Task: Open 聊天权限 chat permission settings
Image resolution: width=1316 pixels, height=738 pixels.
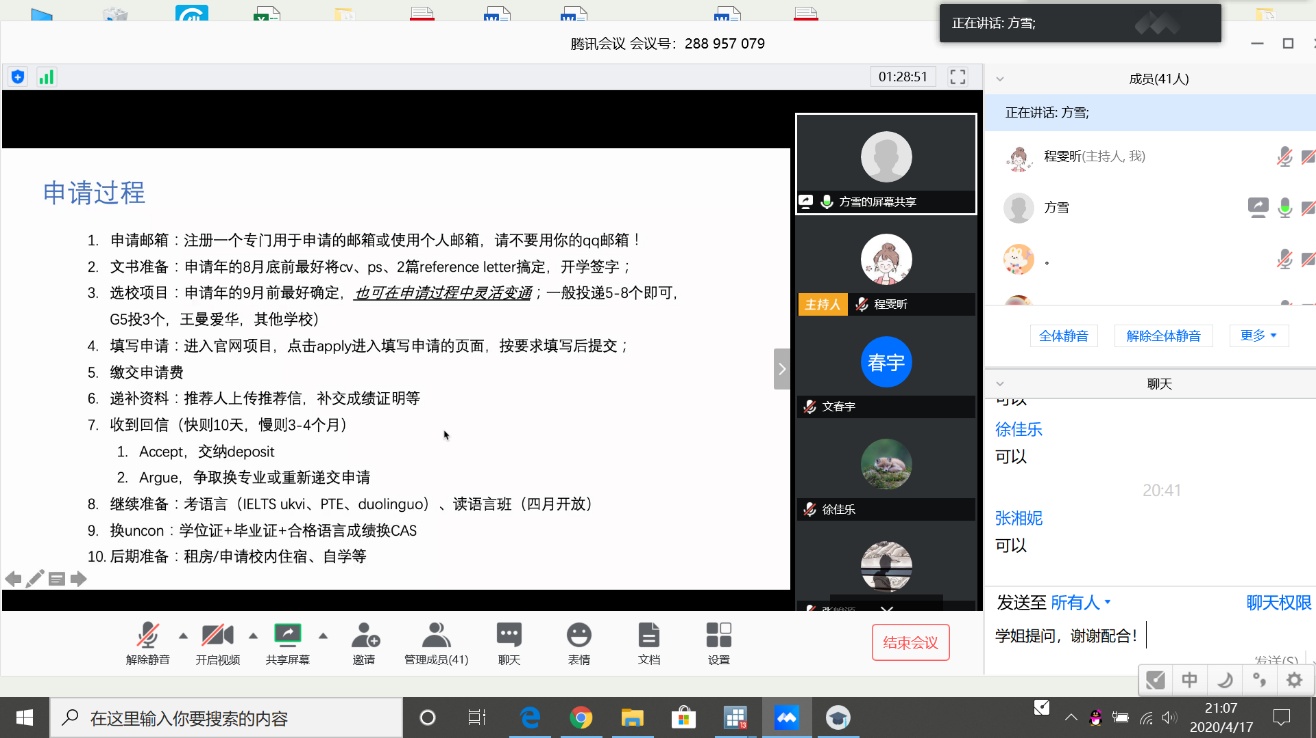Action: pos(1278,602)
